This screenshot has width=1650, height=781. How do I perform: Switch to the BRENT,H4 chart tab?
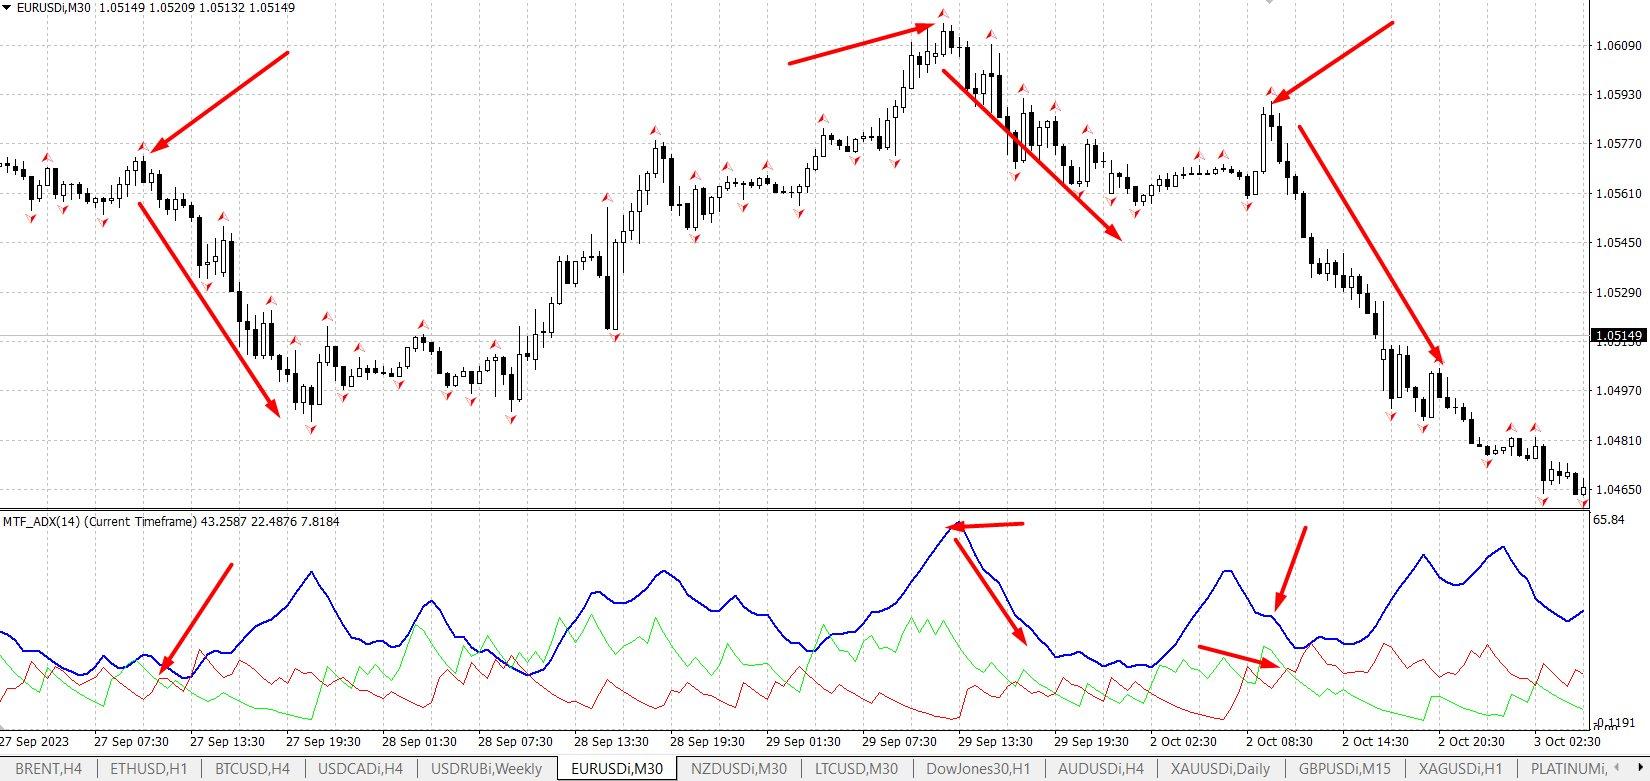click(x=50, y=769)
